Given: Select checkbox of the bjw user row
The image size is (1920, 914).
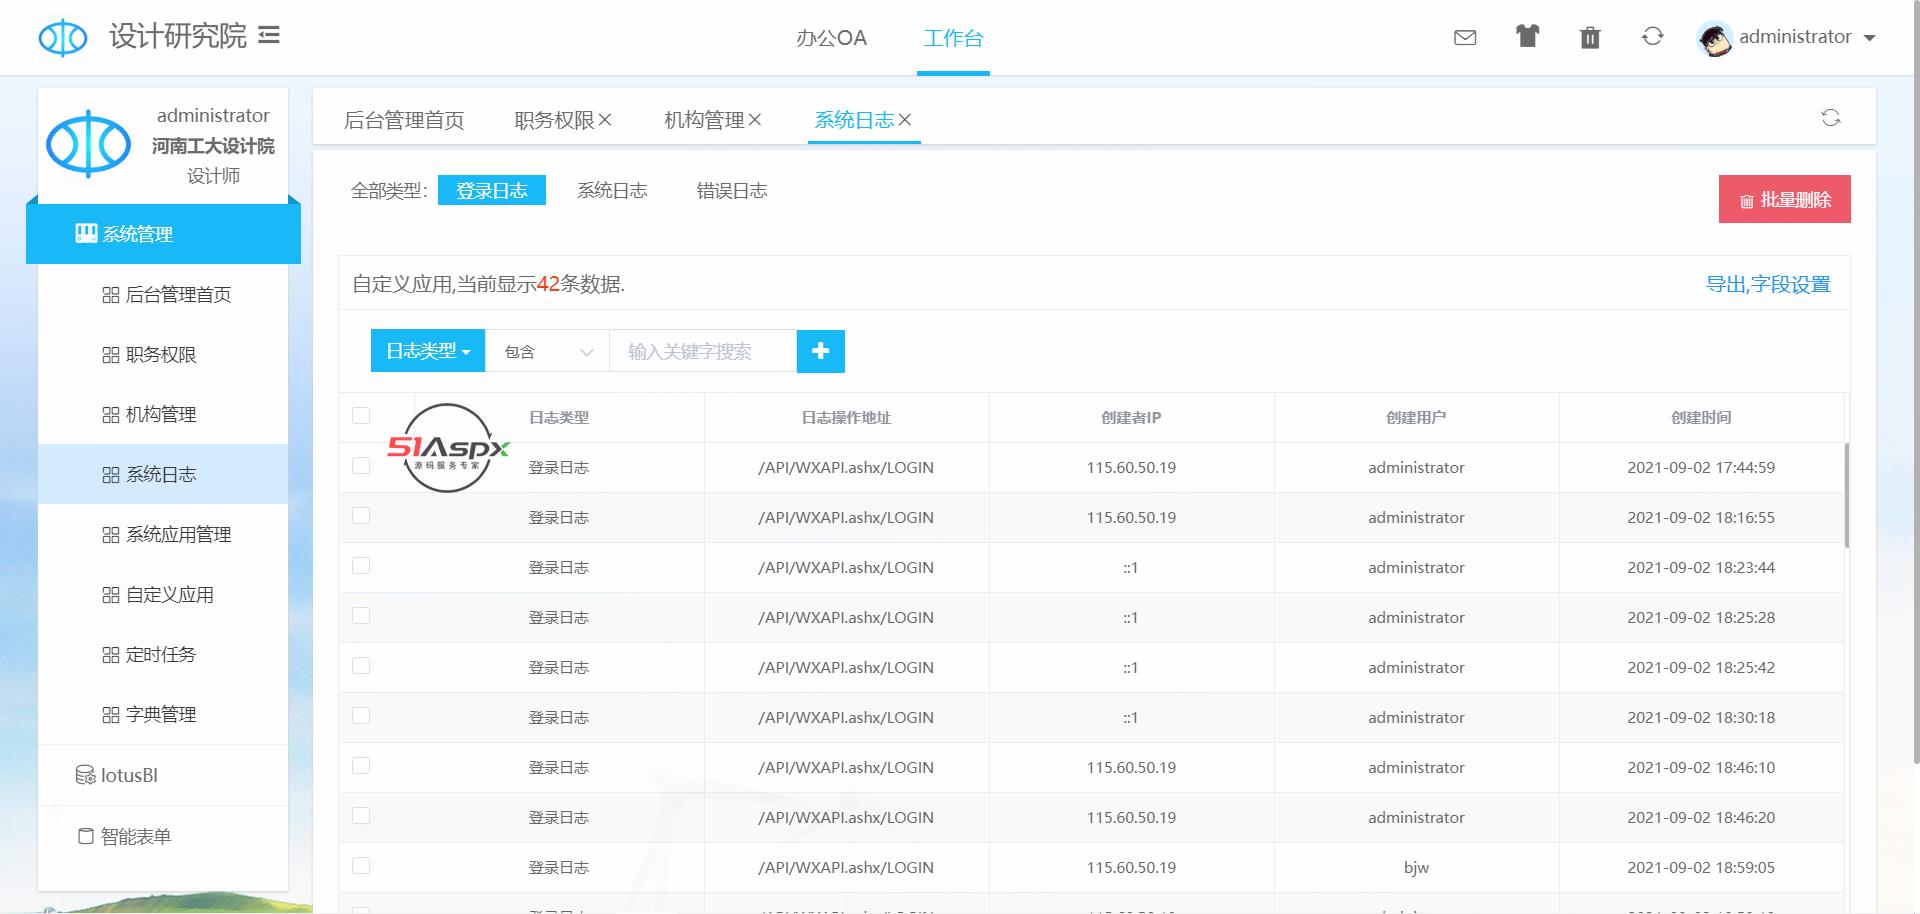Looking at the screenshot, I should tap(361, 866).
